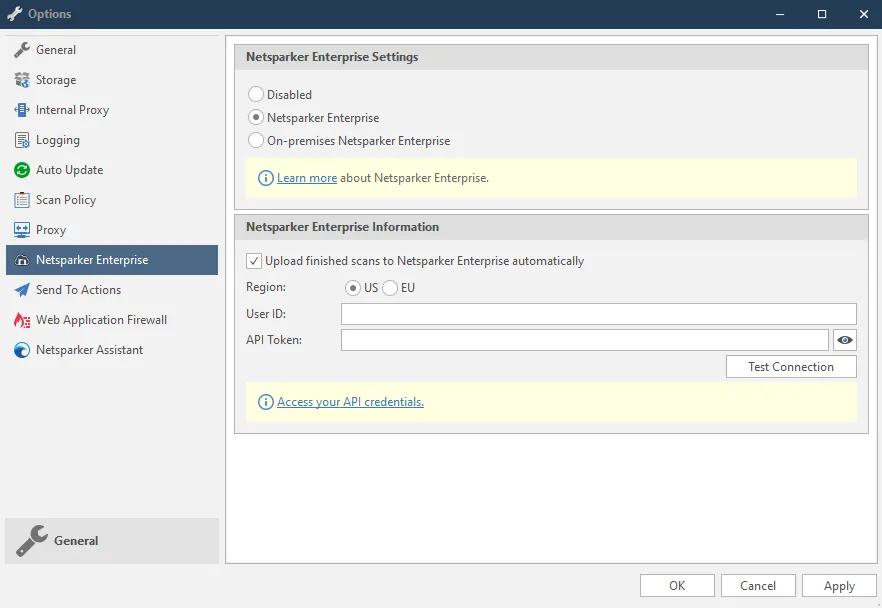Viewport: 882px width, 608px height.
Task: Go to Web Application Firewall settings
Action: coord(112,320)
